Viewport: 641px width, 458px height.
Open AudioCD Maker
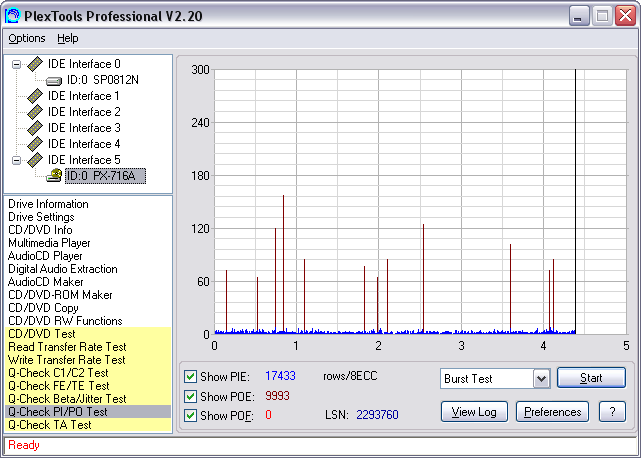tap(45, 282)
